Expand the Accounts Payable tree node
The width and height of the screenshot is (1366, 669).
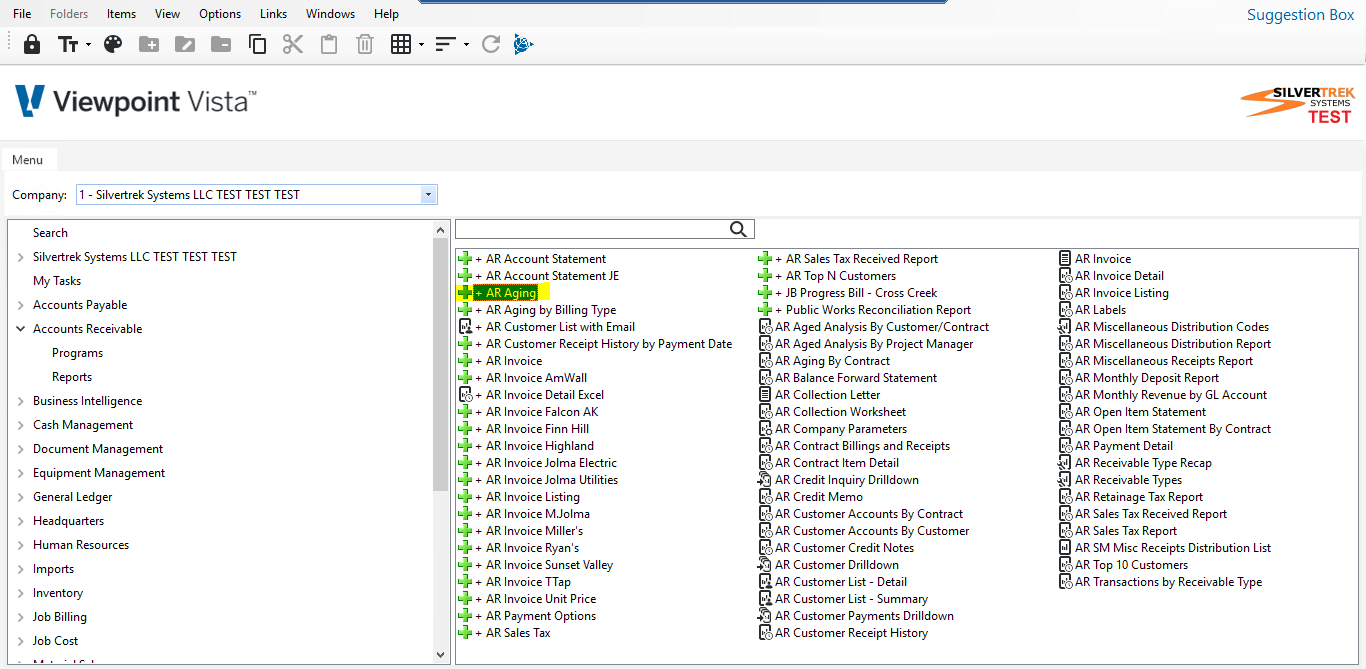point(21,305)
